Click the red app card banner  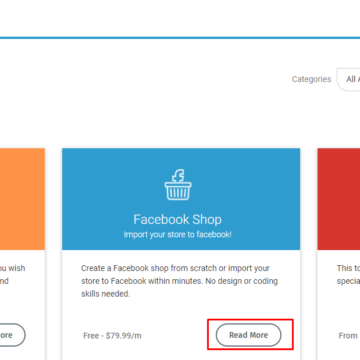[x=339, y=199]
